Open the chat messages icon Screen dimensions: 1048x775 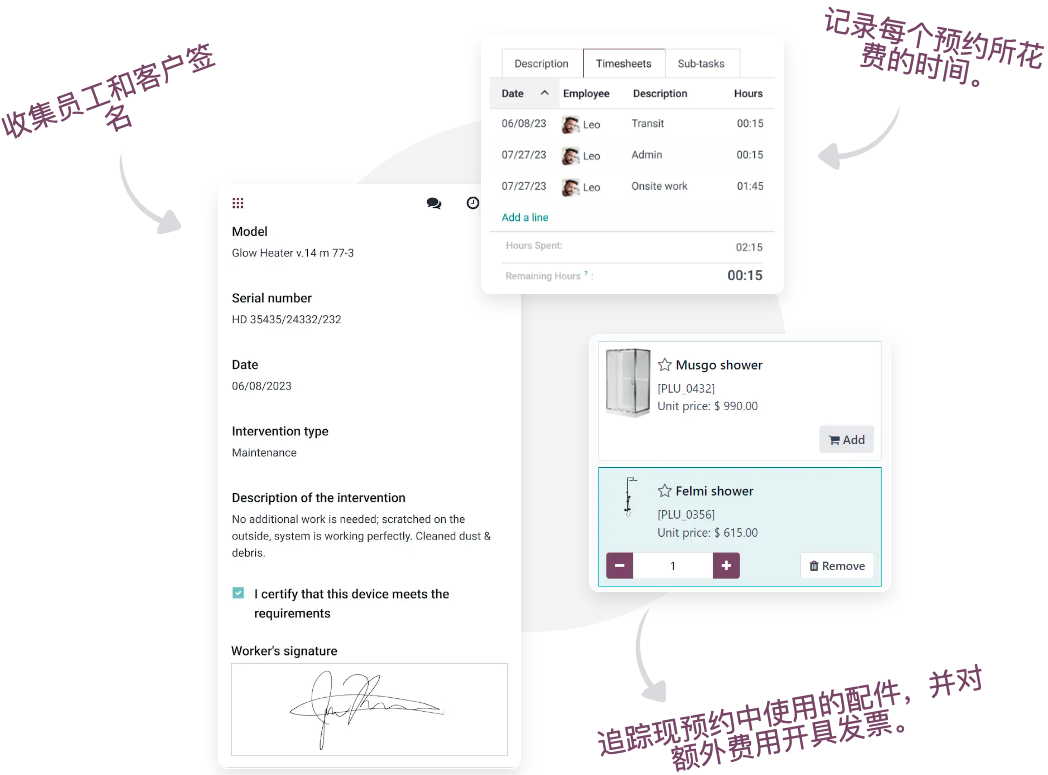tap(434, 203)
